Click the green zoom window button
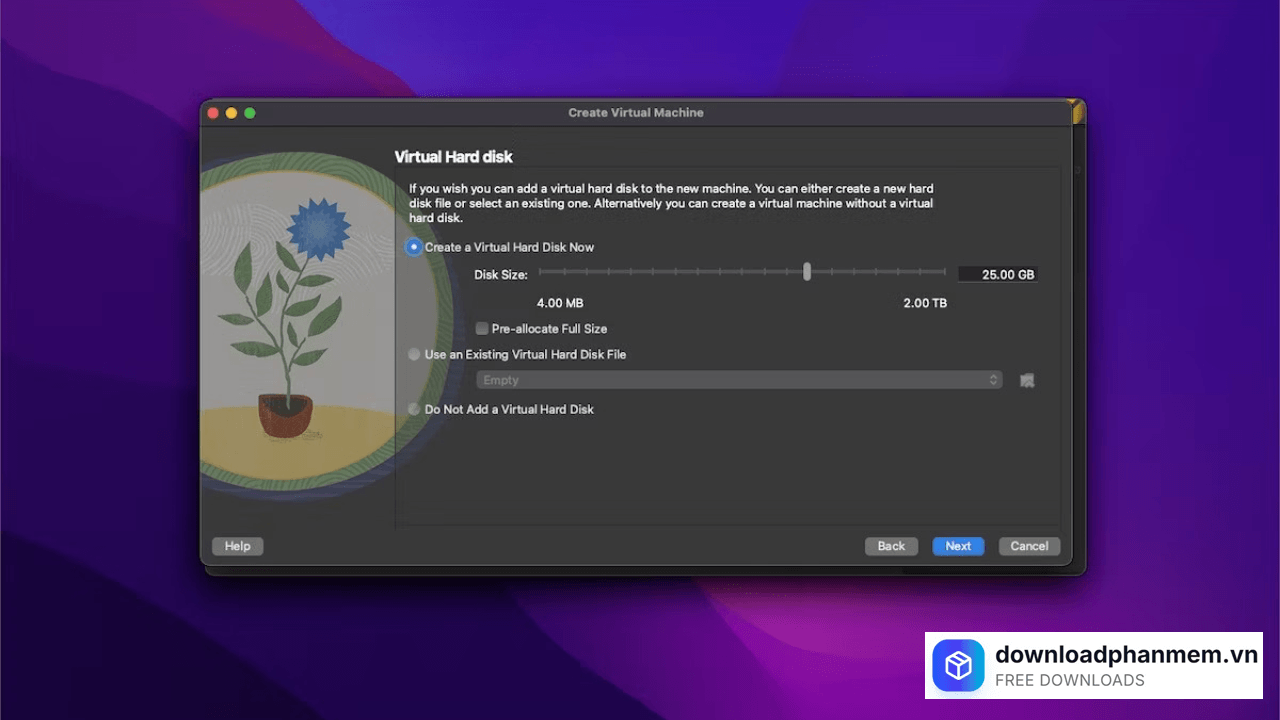This screenshot has height=720, width=1280. [x=248, y=113]
